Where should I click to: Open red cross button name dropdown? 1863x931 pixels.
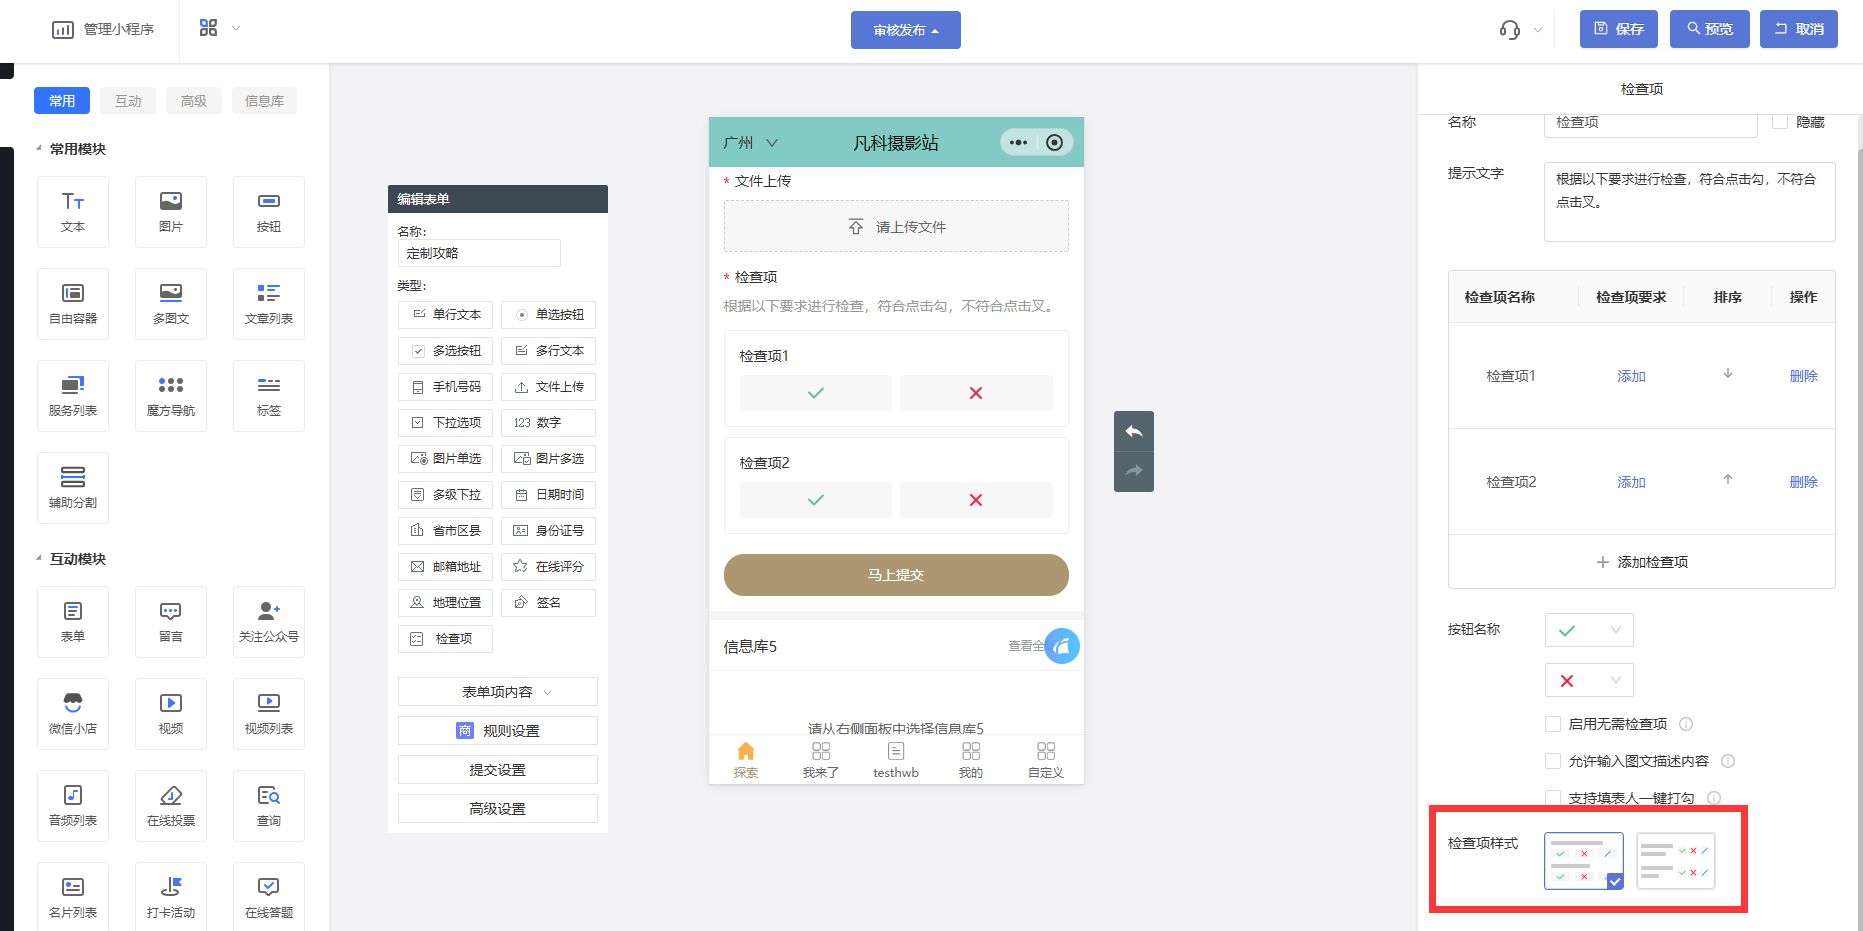coord(1589,680)
